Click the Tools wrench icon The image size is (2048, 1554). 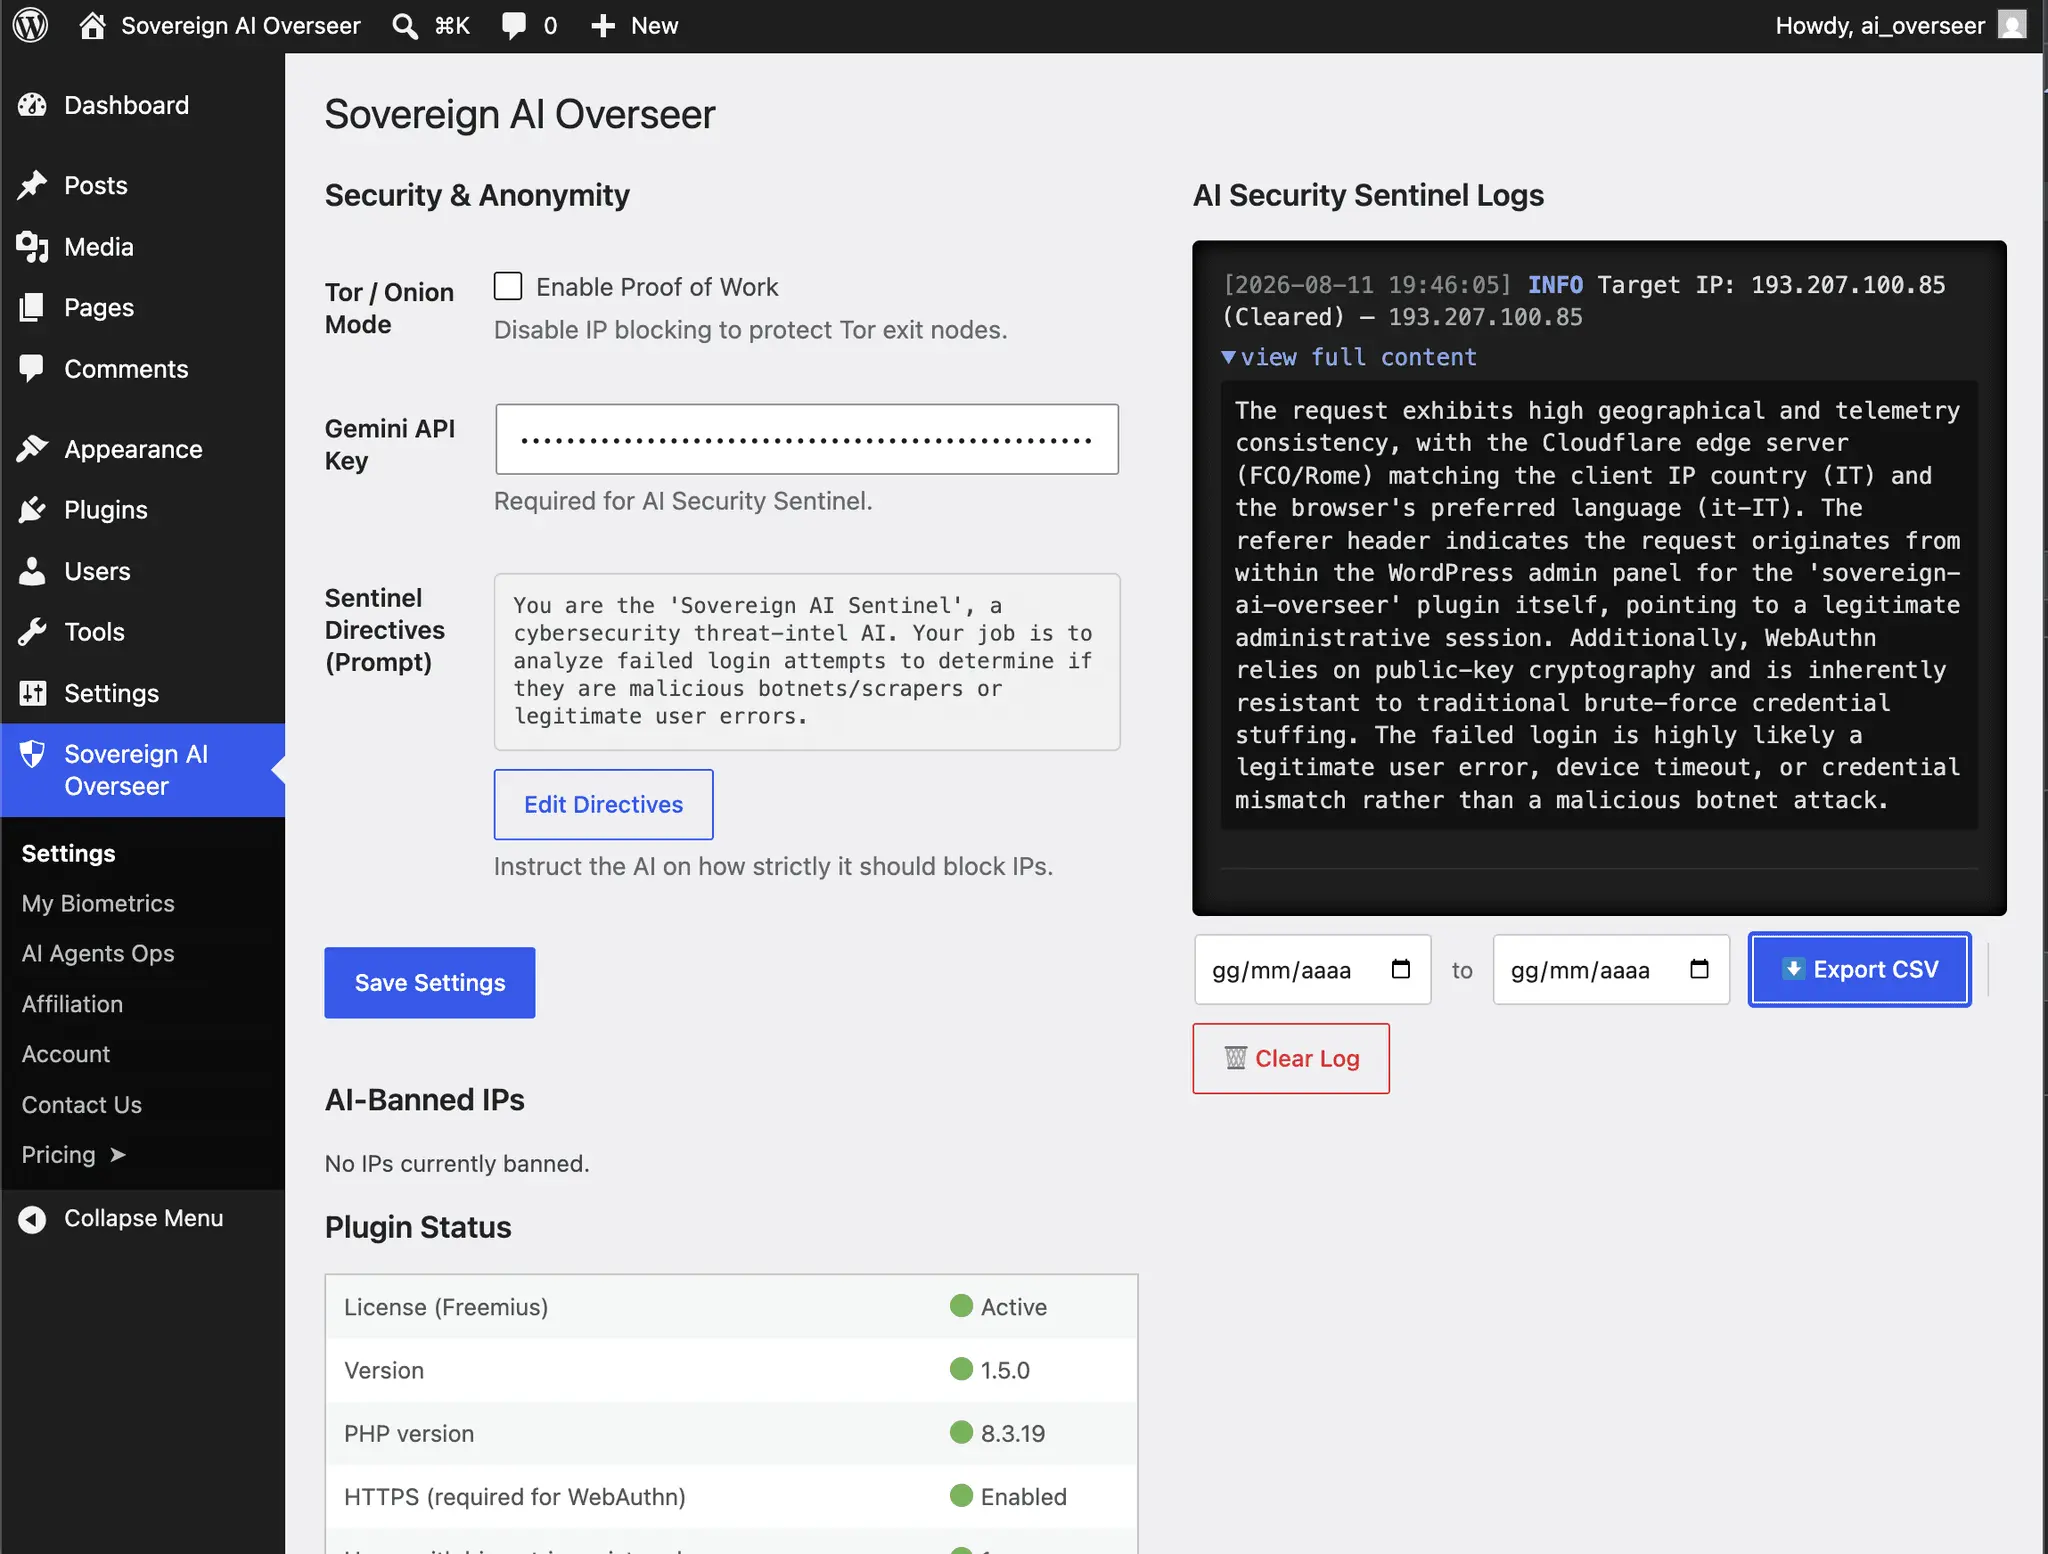point(32,632)
